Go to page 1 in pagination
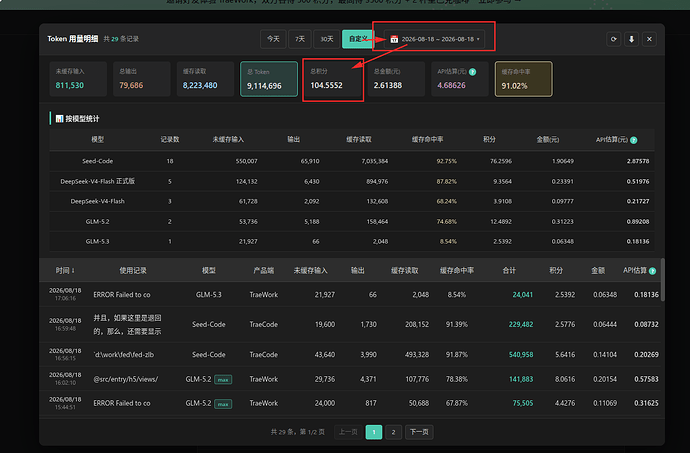This screenshot has width=690, height=453. (374, 432)
